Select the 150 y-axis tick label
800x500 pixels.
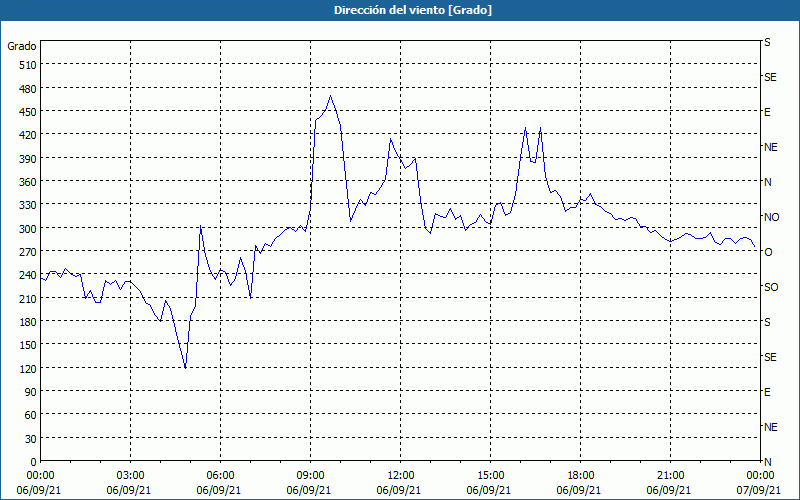pyautogui.click(x=28, y=345)
